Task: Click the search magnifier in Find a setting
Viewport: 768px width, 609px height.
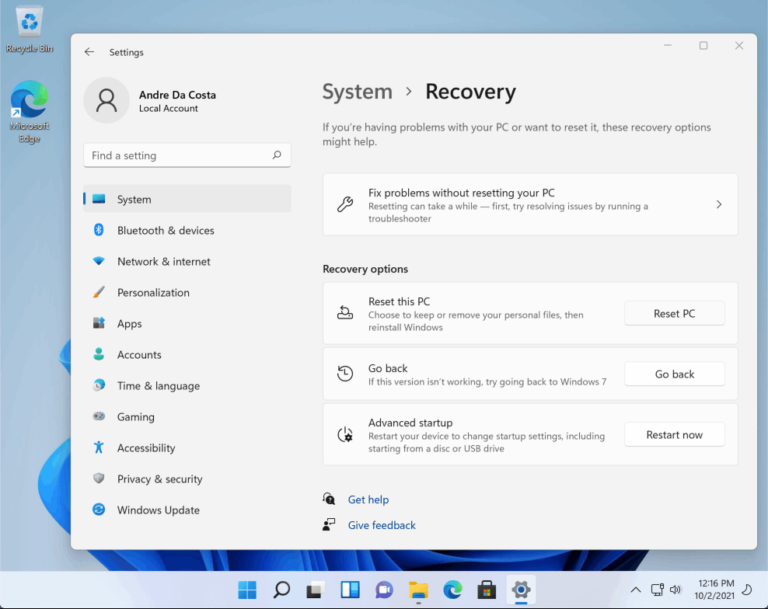Action: click(277, 155)
